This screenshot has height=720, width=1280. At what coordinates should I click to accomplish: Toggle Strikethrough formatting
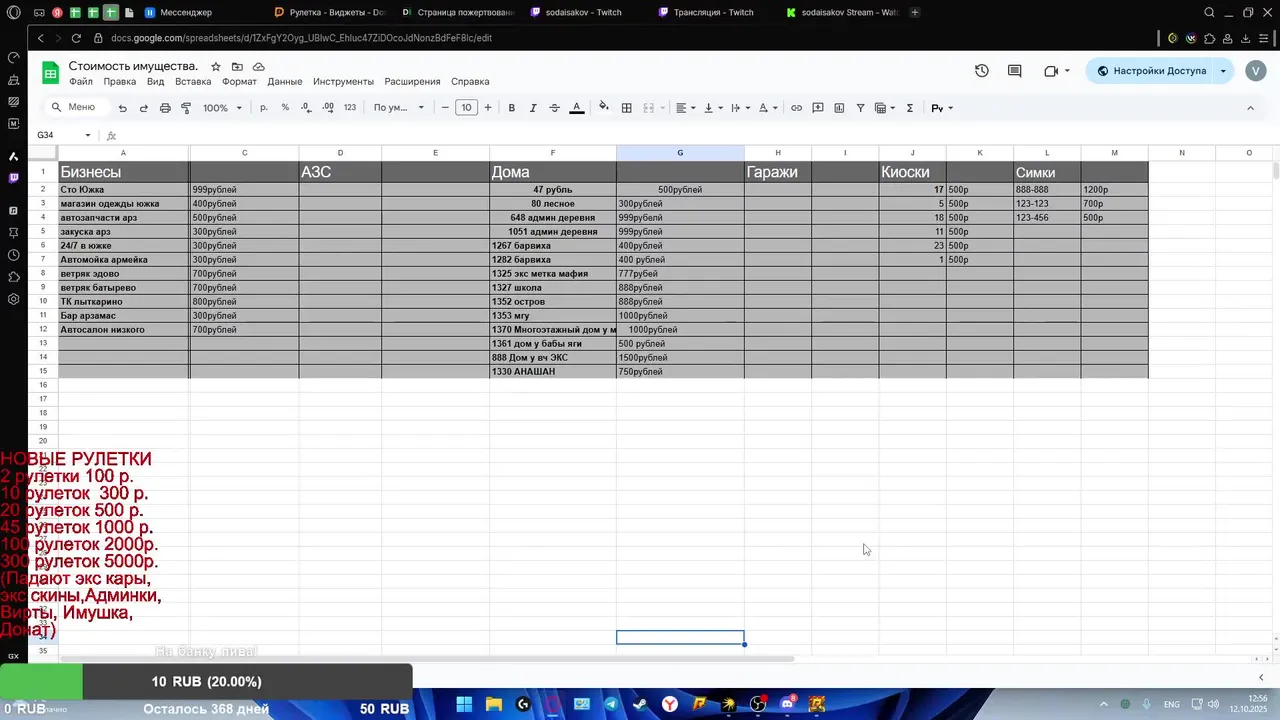554,108
